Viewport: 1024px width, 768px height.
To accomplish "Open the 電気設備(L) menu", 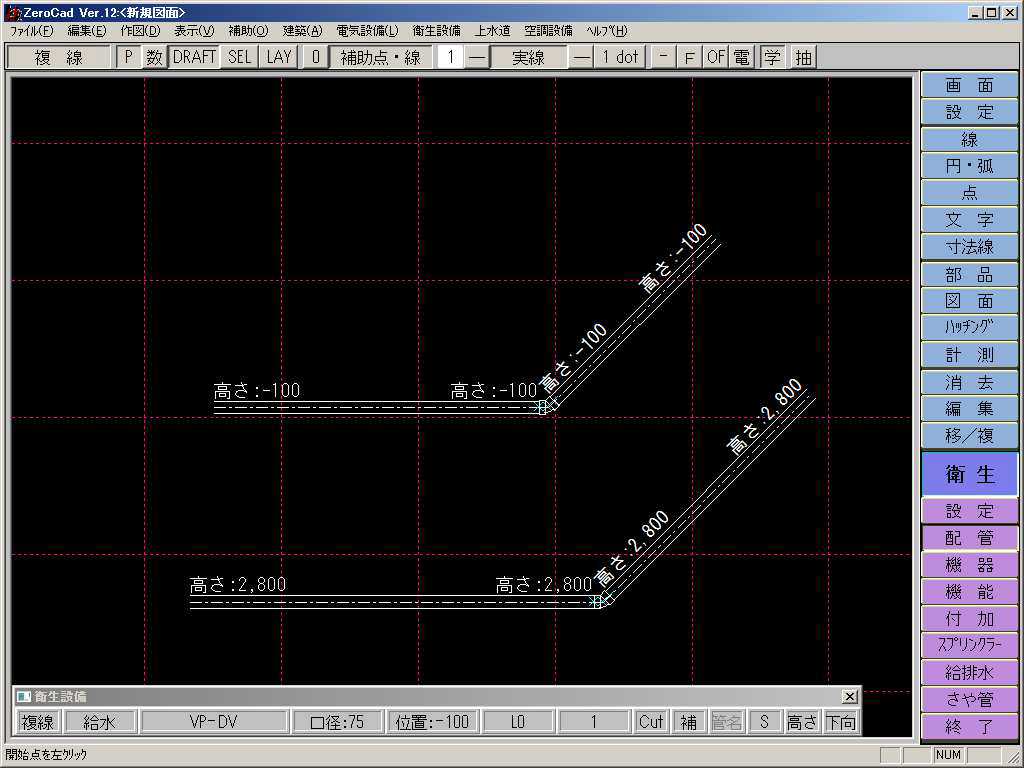I will click(367, 31).
